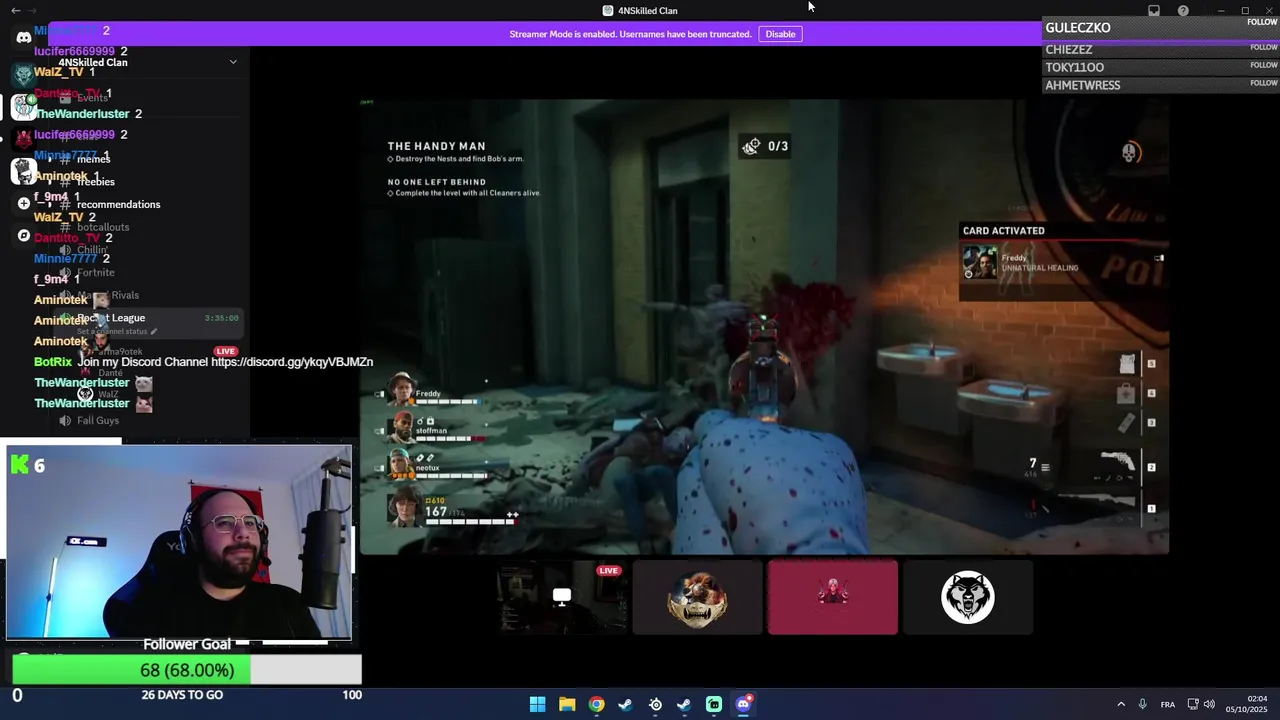Disable Streamer Mode in the purple banner
This screenshot has height=720, width=1280.
[780, 34]
